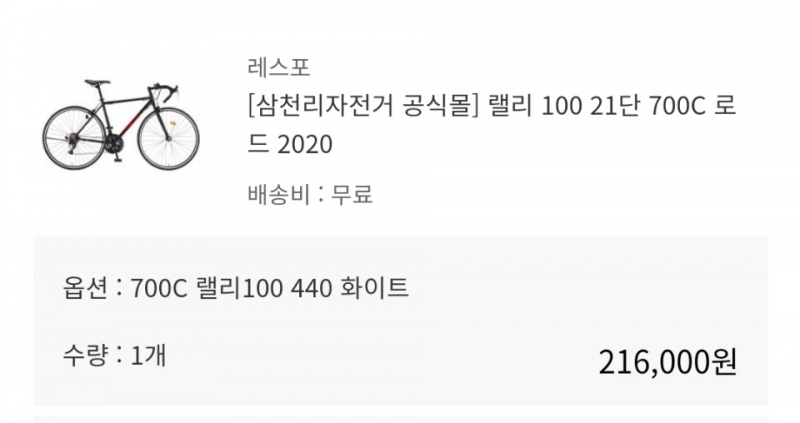Image resolution: width=800 pixels, height=423 pixels.
Task: Click the 수량 quantity label
Action: coord(84,354)
